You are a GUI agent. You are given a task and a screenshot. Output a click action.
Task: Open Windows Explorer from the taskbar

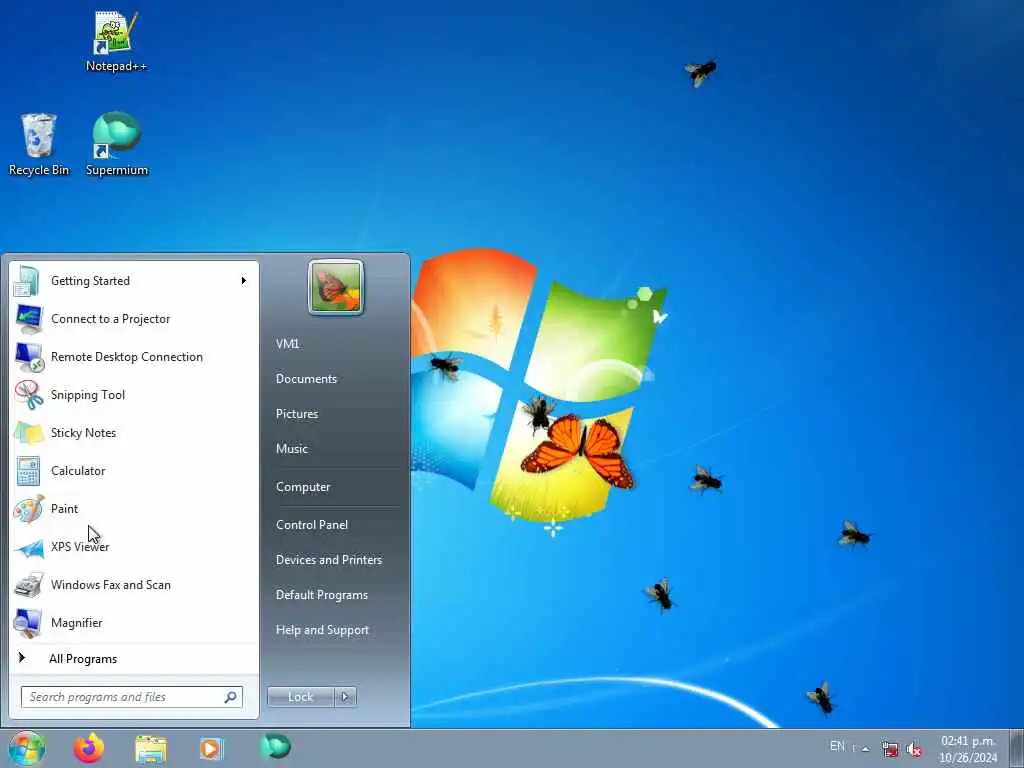click(x=151, y=748)
